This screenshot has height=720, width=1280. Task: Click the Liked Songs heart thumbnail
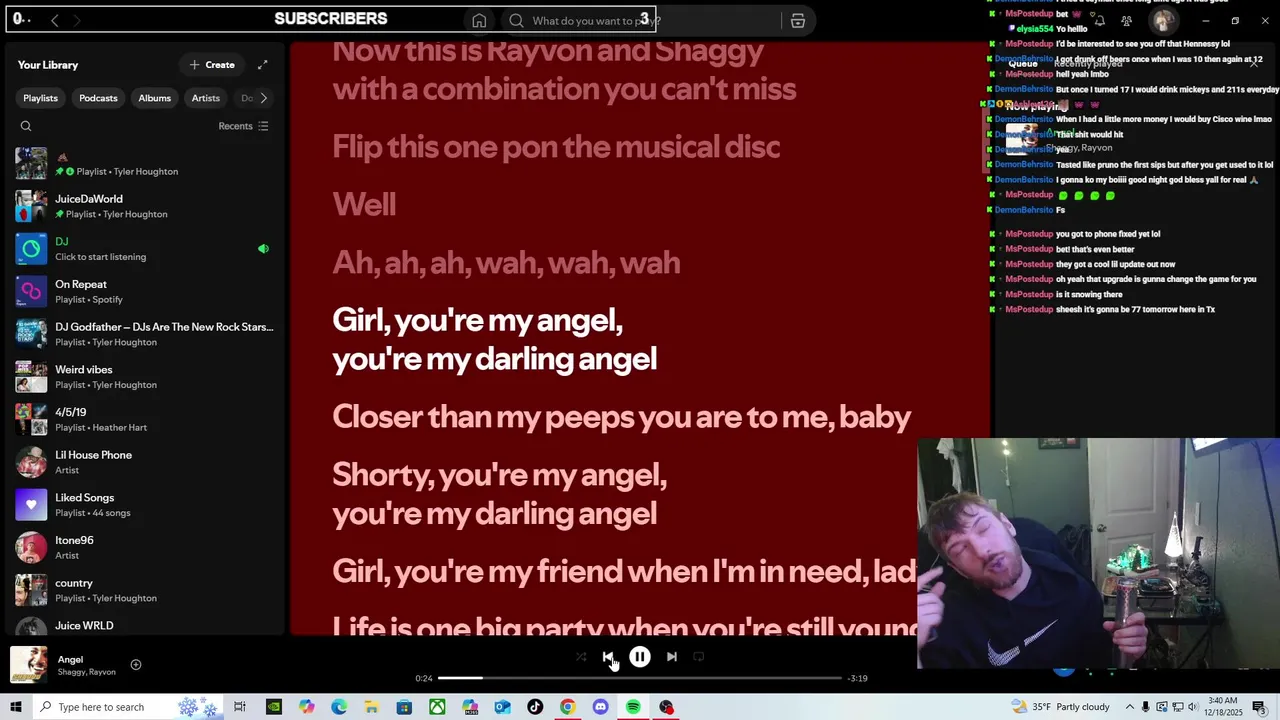[31, 505]
